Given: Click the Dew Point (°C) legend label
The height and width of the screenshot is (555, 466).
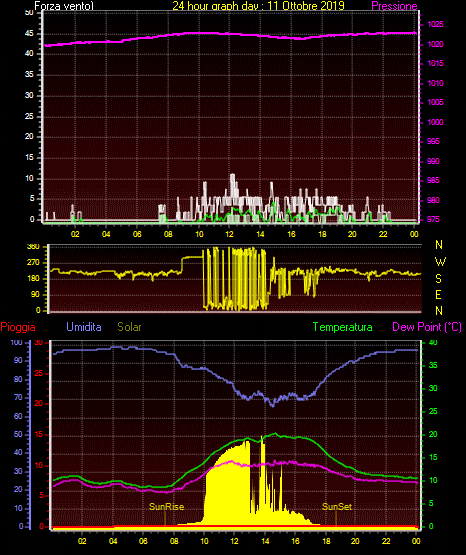Looking at the screenshot, I should click(427, 327).
